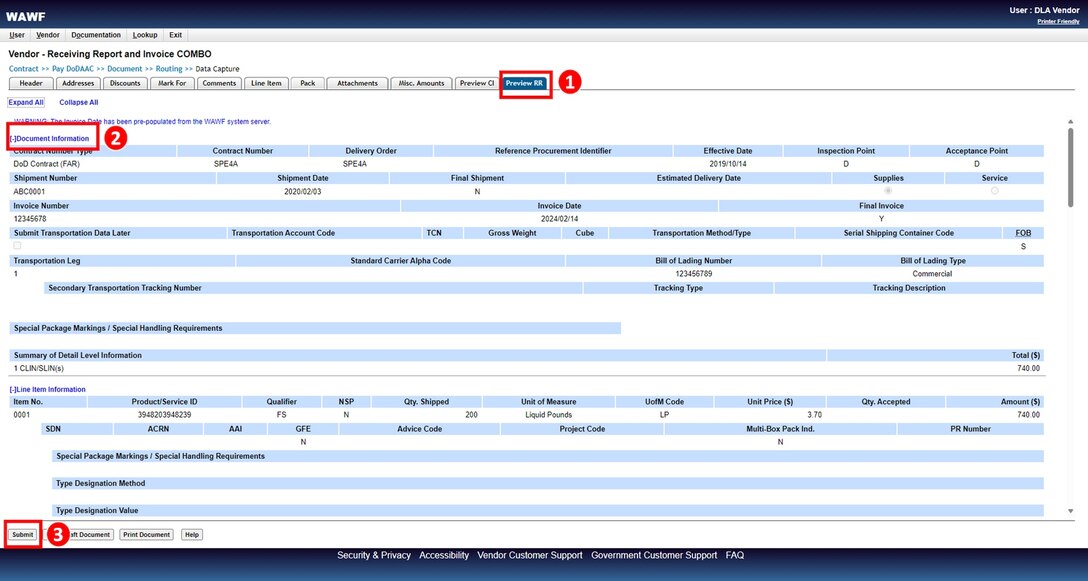Open the User menu
The height and width of the screenshot is (581, 1088).
click(17, 35)
